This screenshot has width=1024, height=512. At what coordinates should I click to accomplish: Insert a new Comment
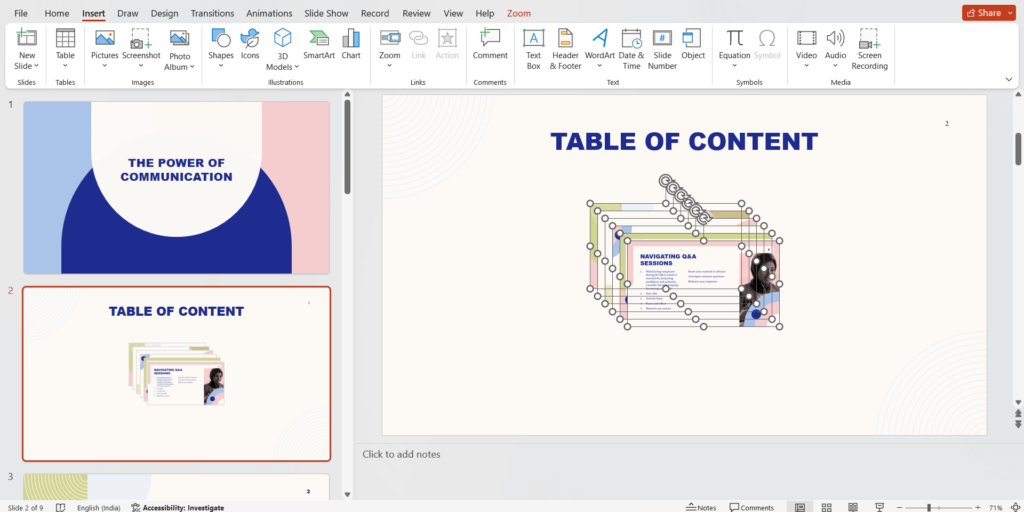tap(490, 46)
